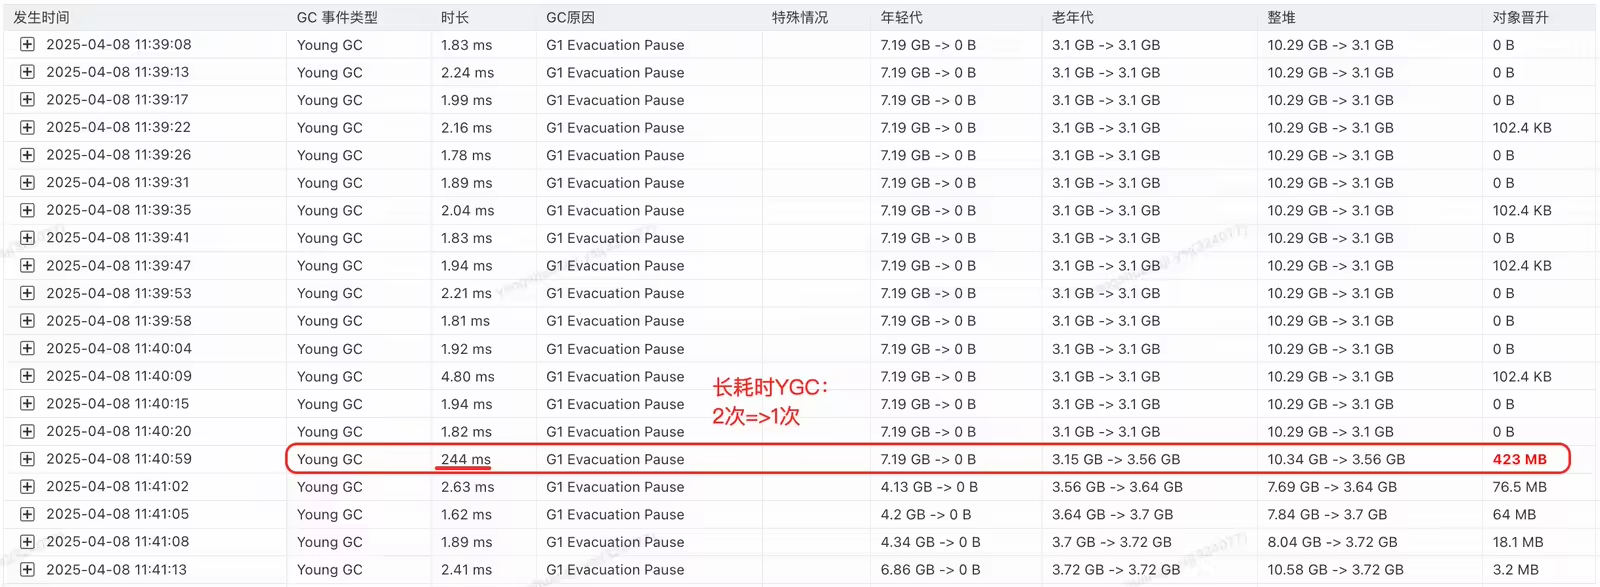Image resolution: width=1600 pixels, height=587 pixels.
Task: Click the GC原因 column header
Action: click(570, 17)
